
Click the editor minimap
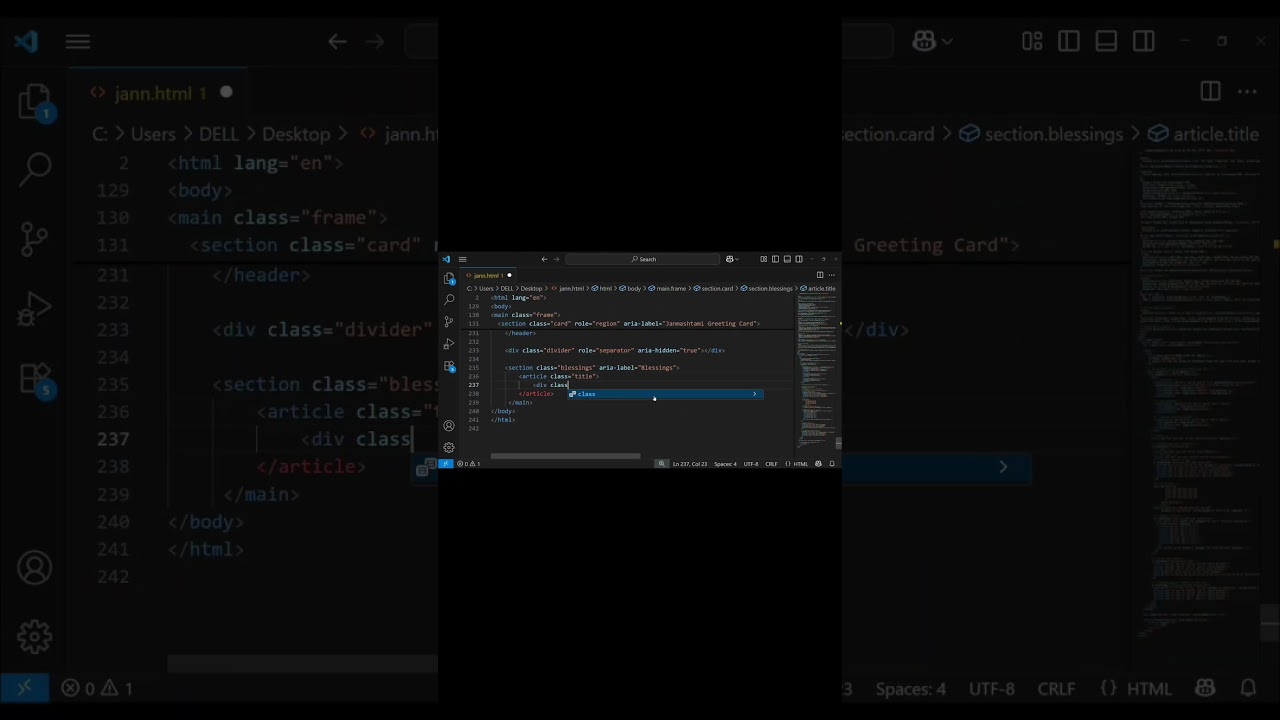814,370
